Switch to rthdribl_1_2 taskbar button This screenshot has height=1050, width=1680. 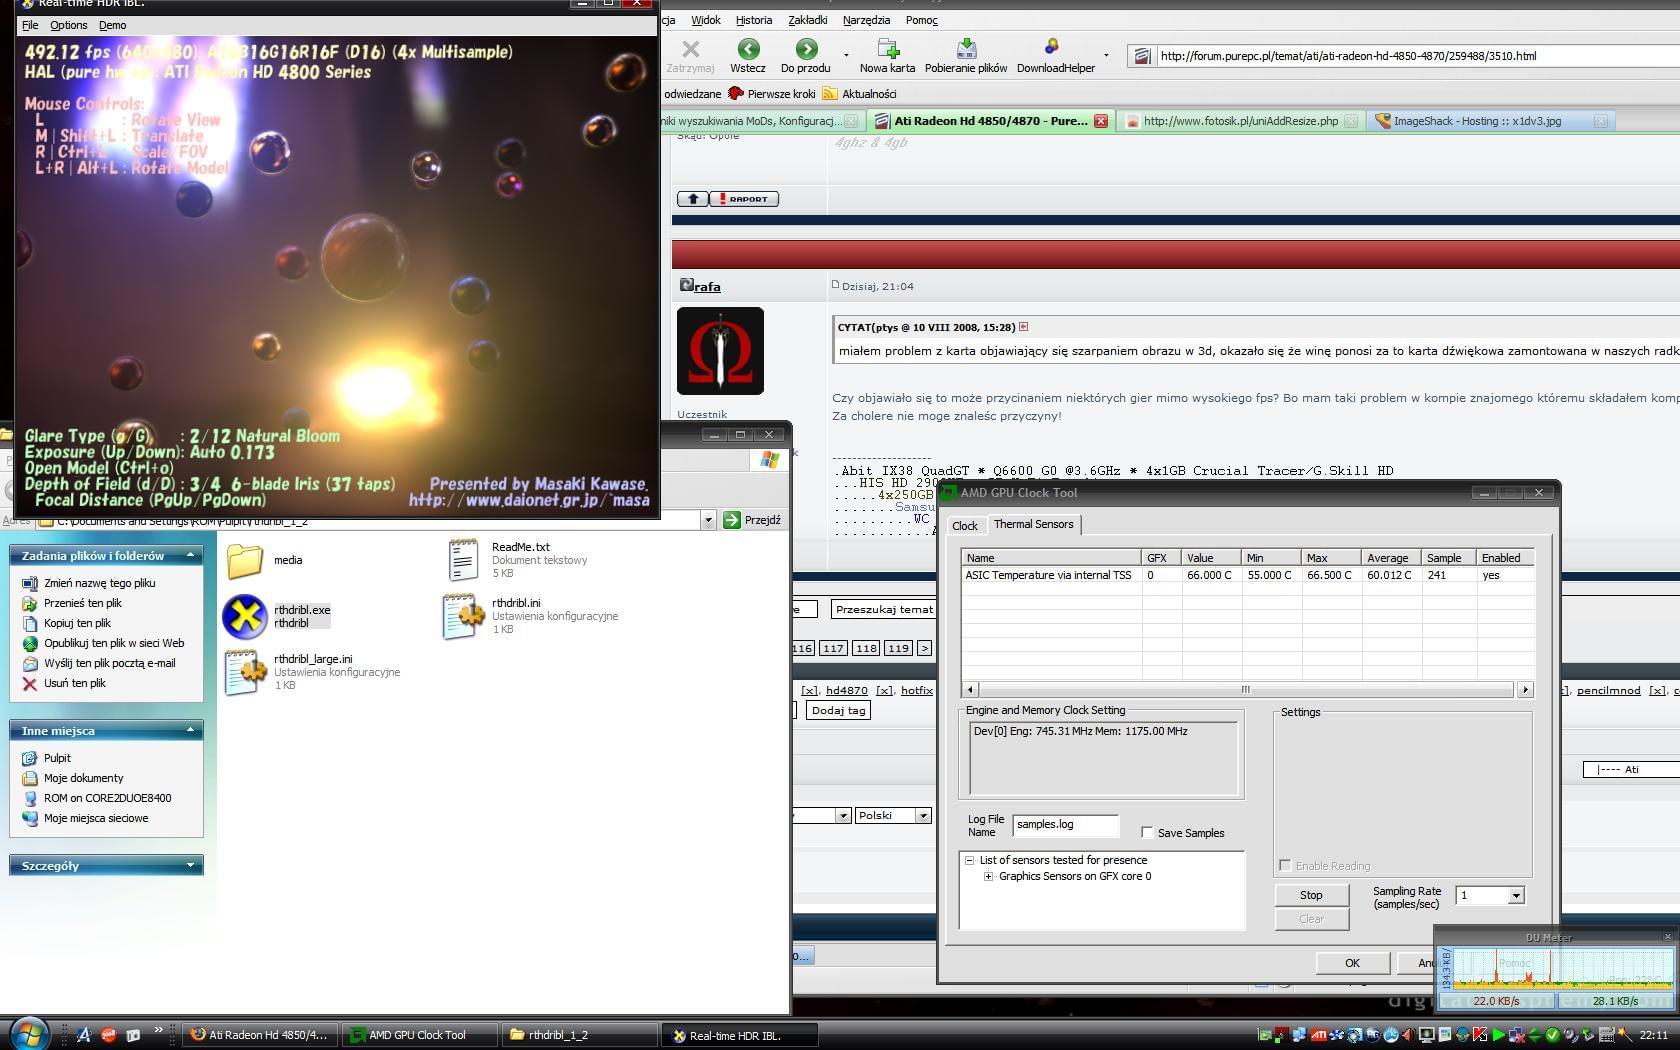(578, 1035)
